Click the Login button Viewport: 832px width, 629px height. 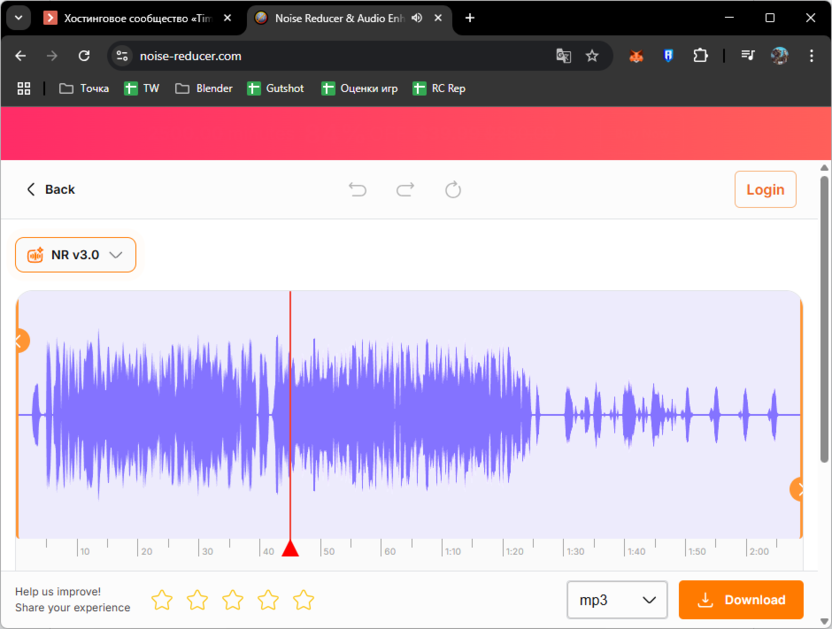pos(765,189)
